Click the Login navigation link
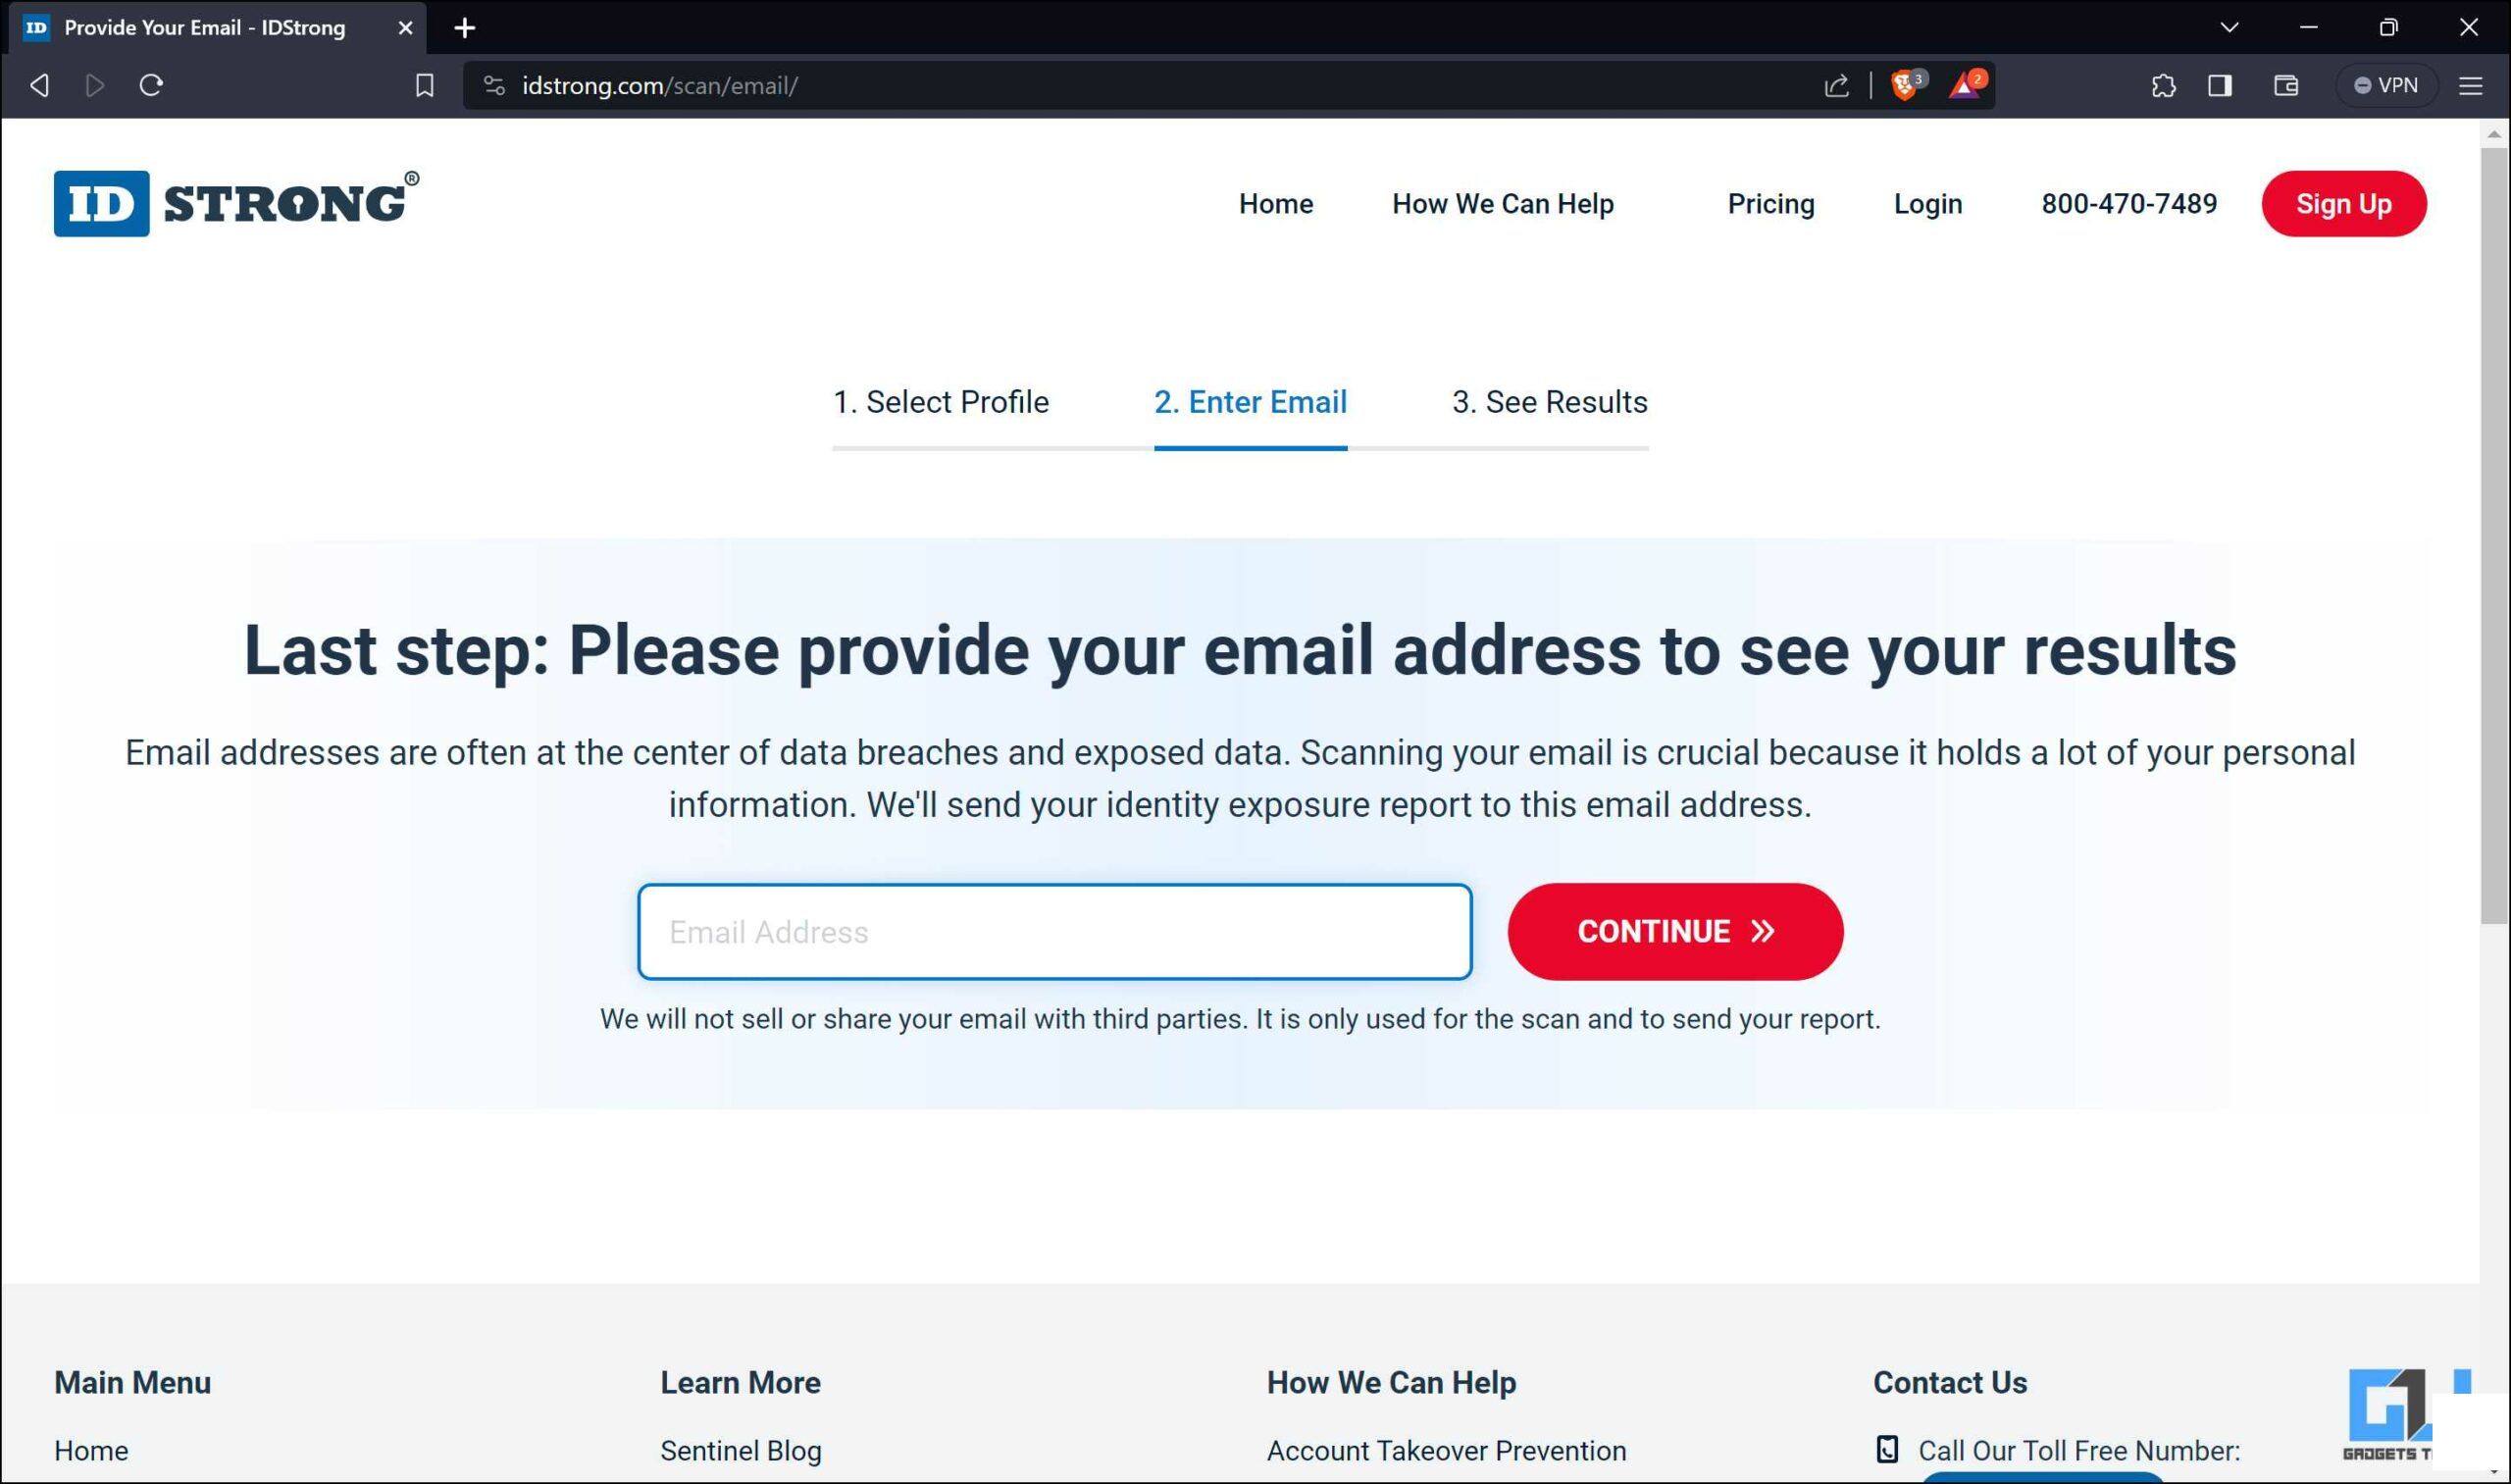 (1926, 203)
